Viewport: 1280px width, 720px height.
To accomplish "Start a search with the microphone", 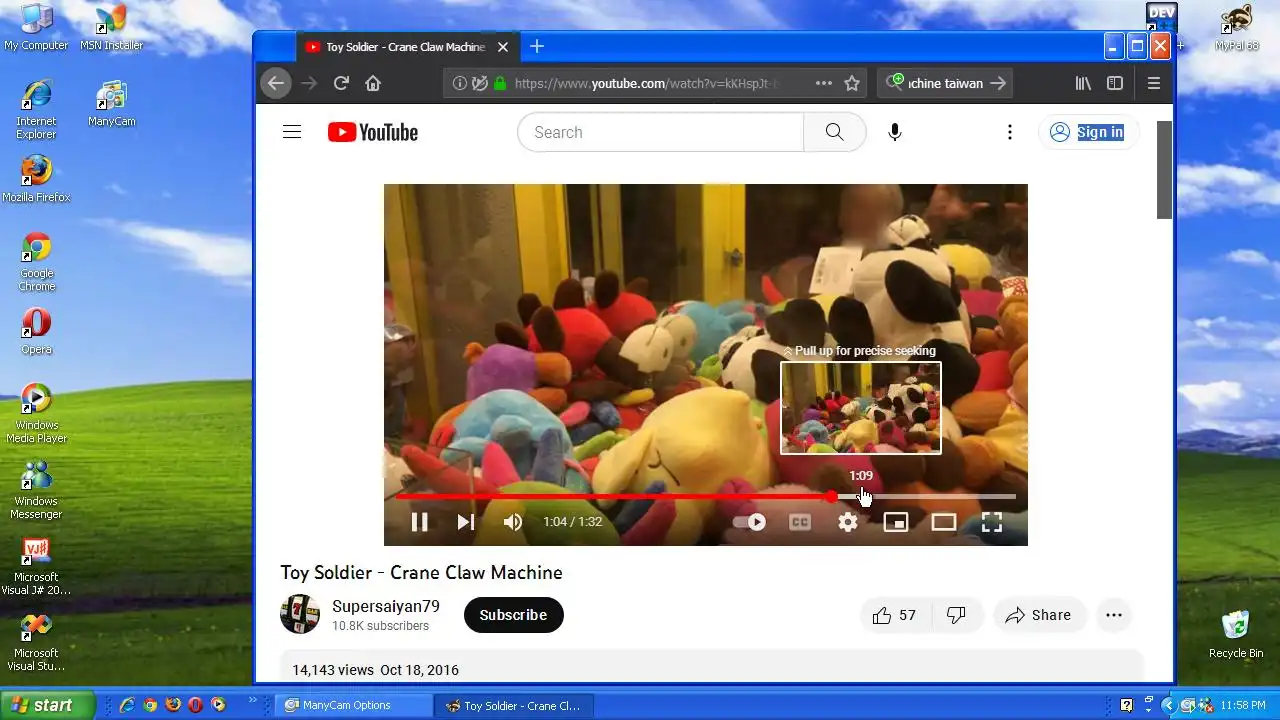I will click(895, 132).
